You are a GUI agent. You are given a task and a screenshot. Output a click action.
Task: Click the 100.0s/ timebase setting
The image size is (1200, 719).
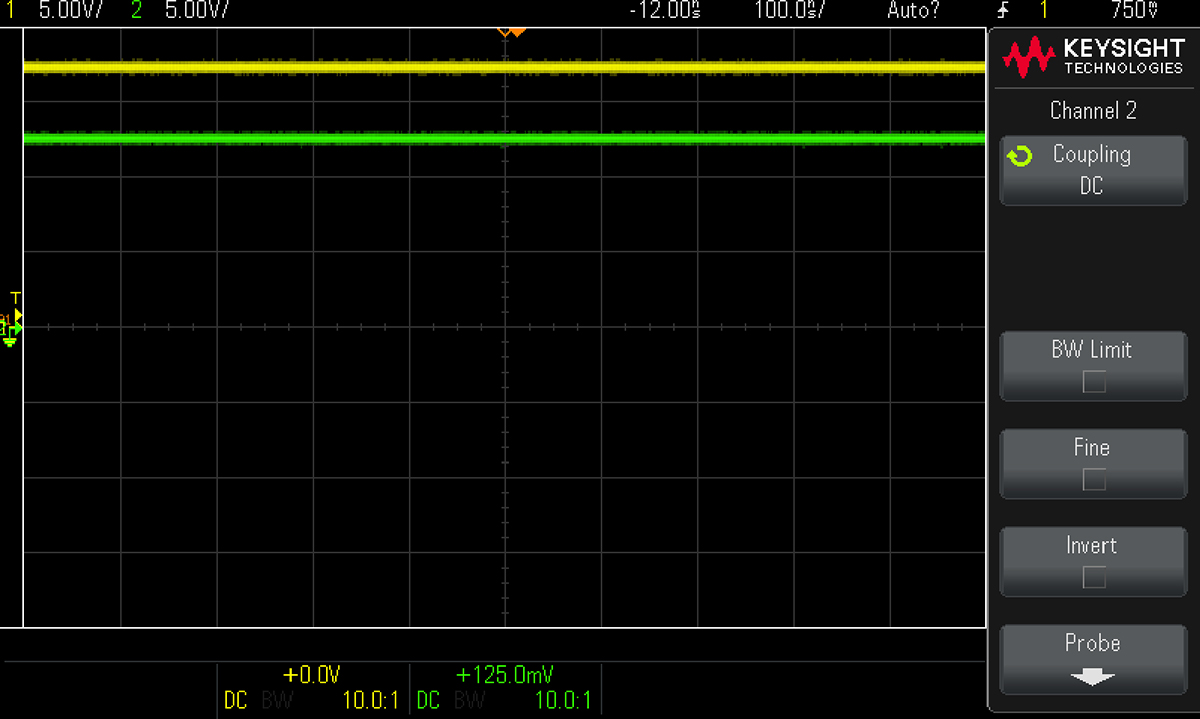click(x=789, y=11)
